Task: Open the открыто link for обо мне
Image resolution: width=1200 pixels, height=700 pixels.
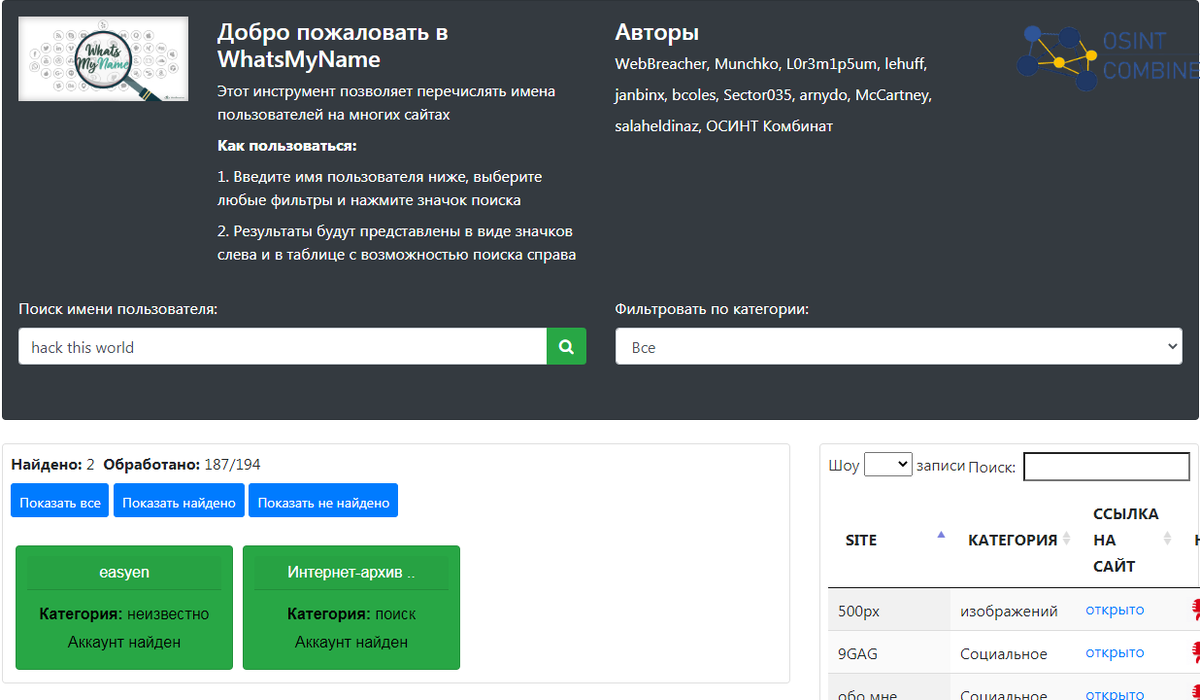Action: coord(1114,694)
